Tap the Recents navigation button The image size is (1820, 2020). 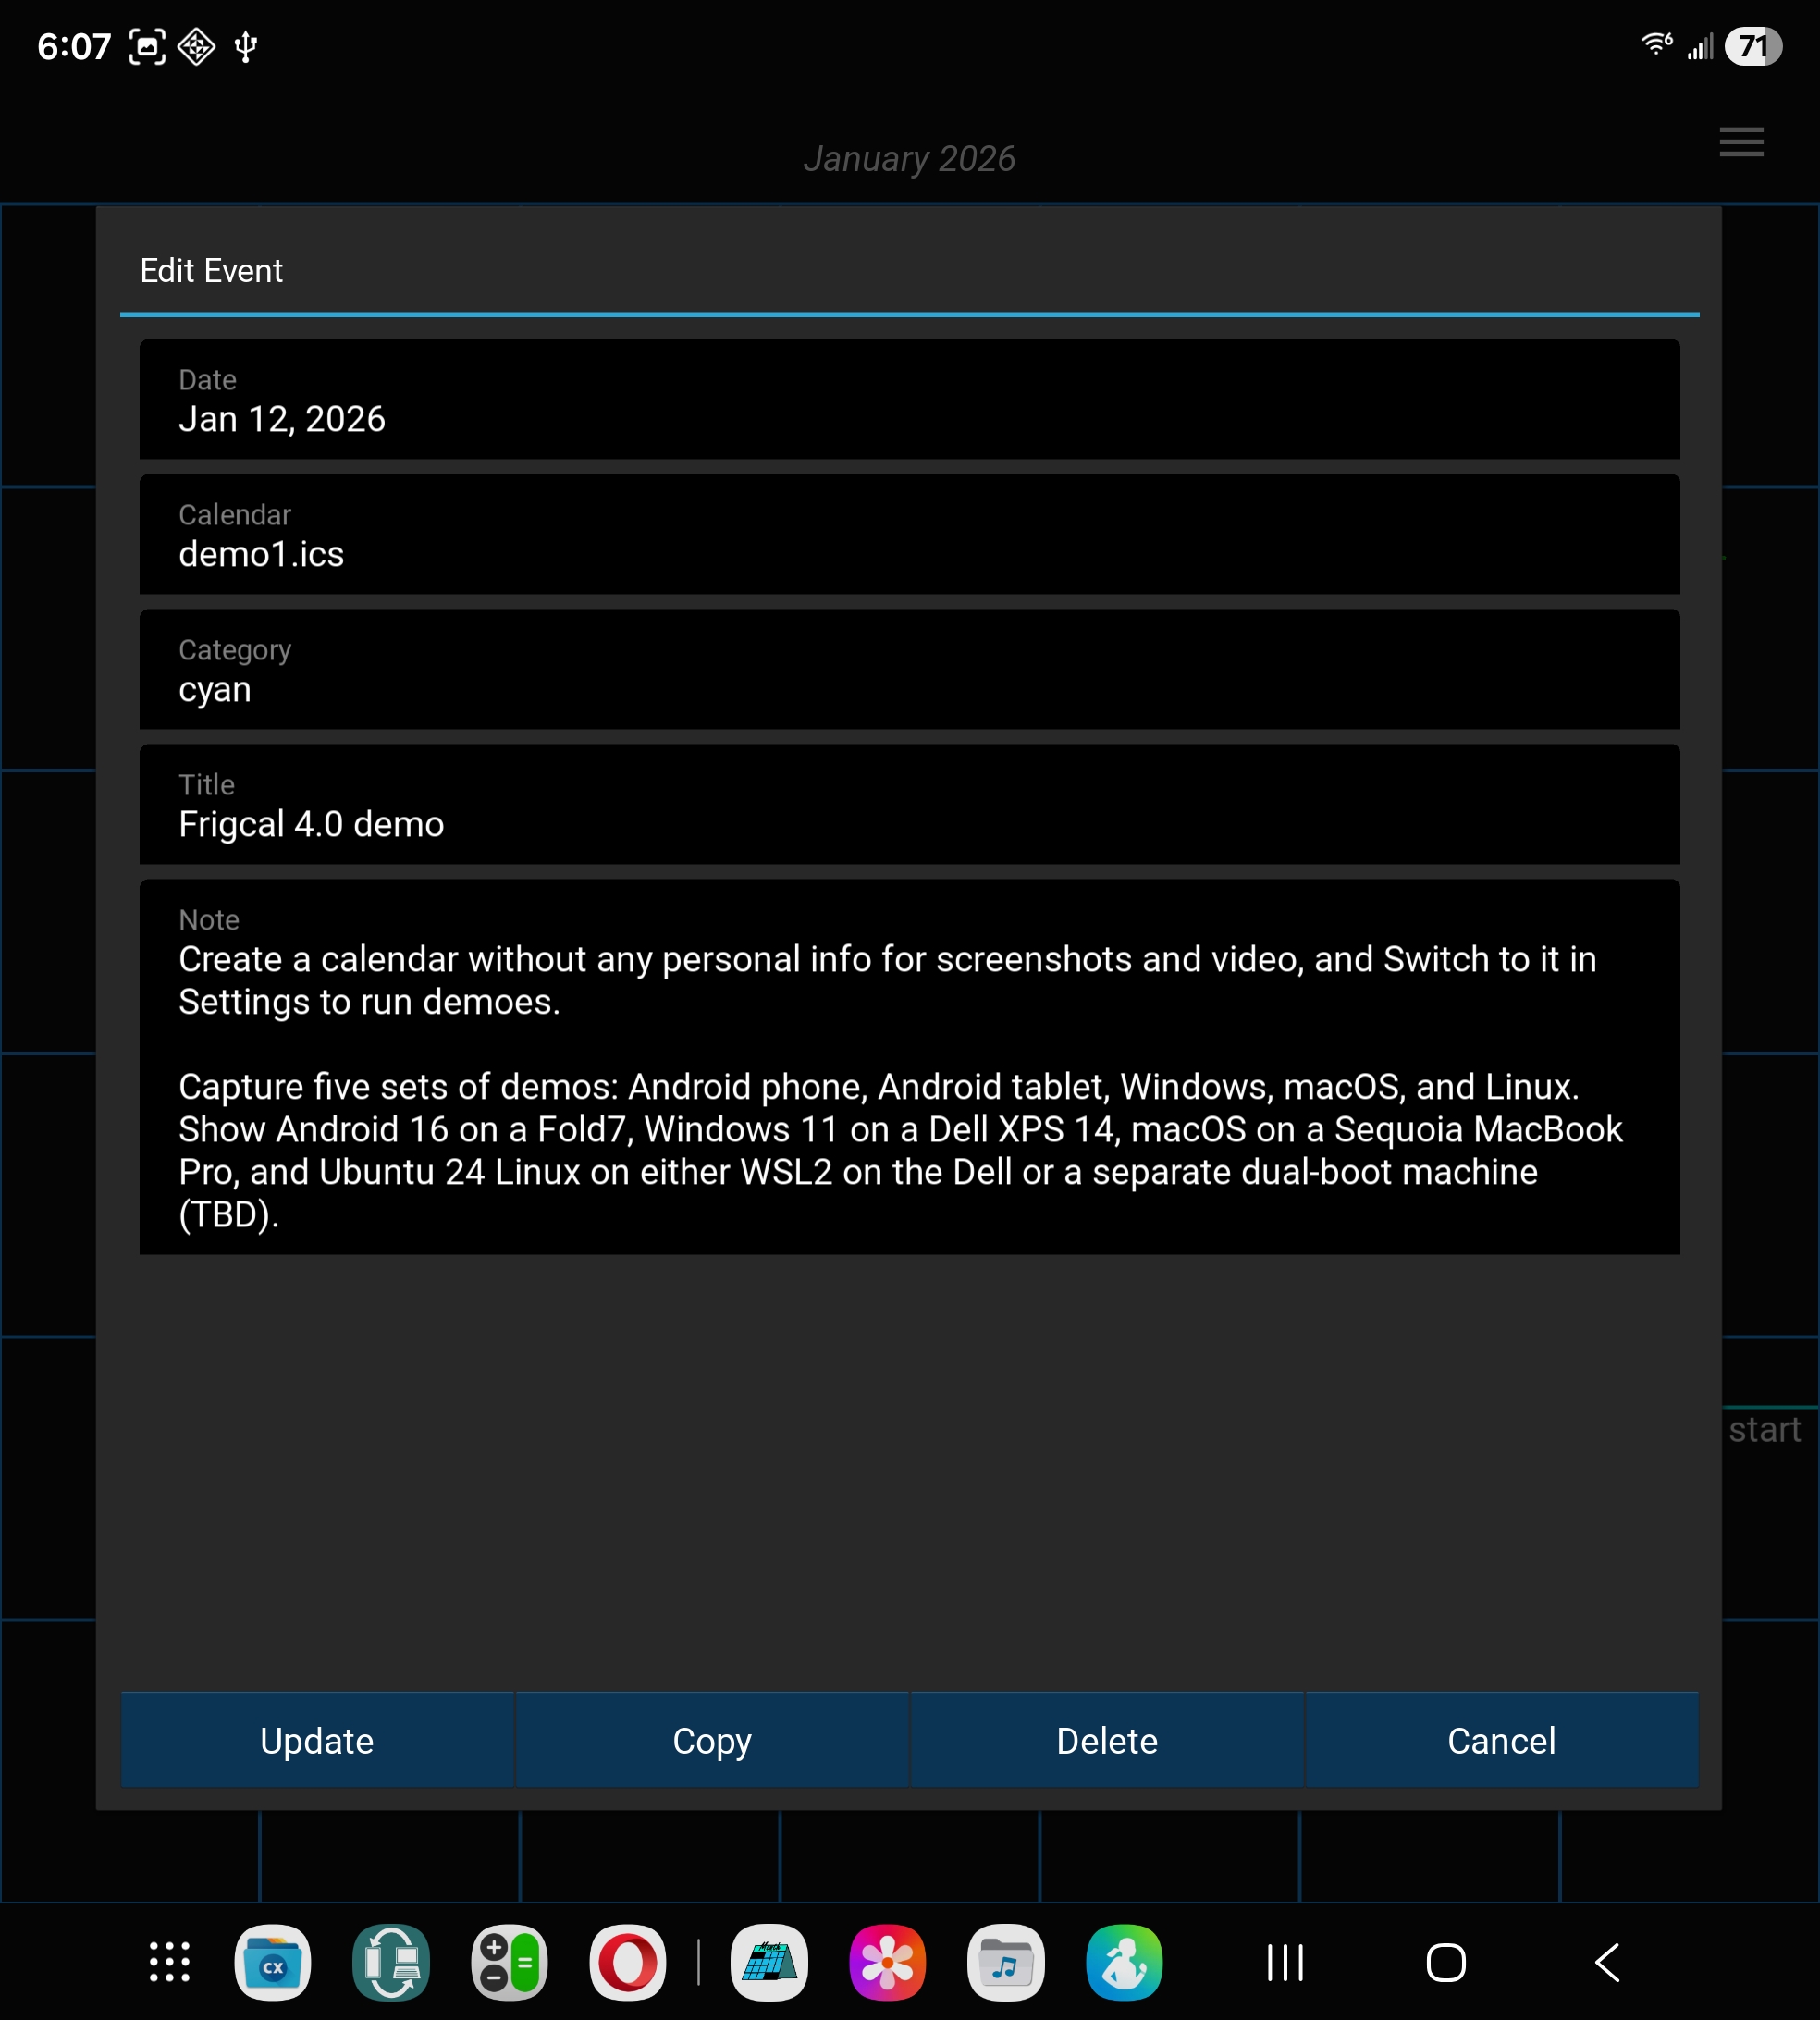(1284, 1962)
